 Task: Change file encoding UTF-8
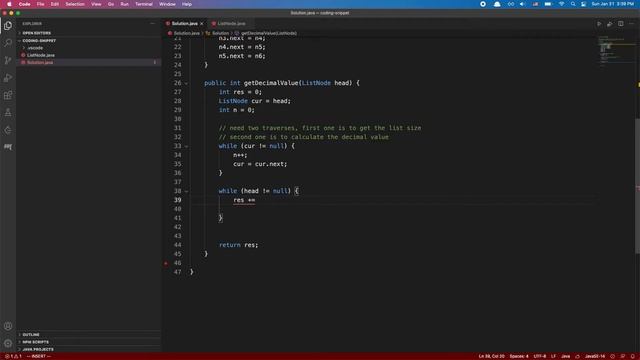point(540,356)
